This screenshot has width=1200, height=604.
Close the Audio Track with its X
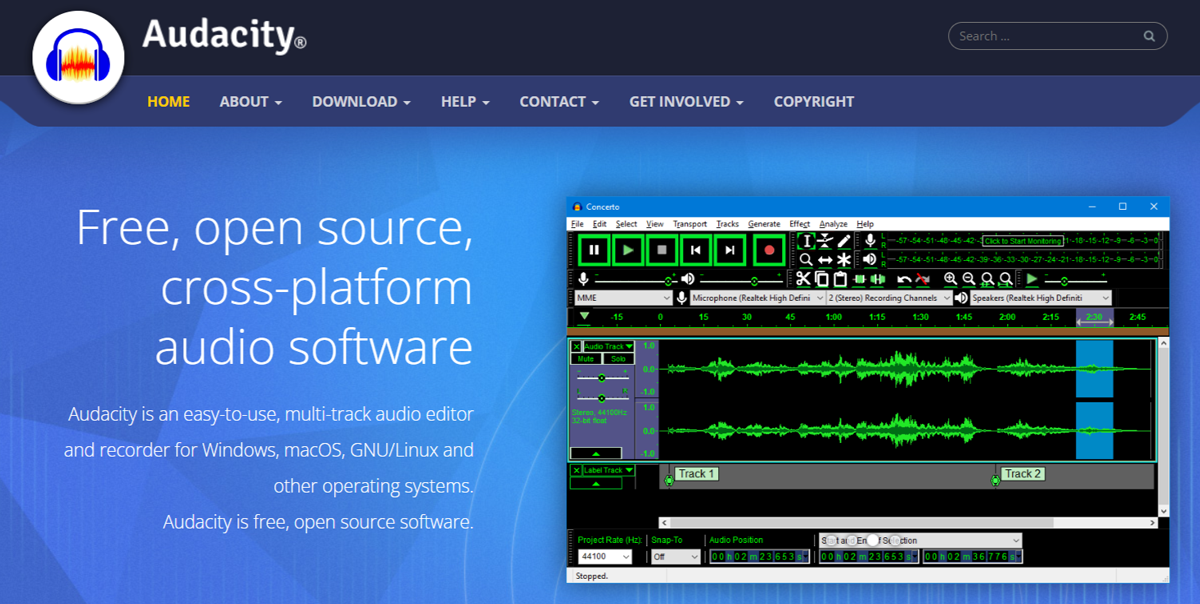pyautogui.click(x=576, y=347)
